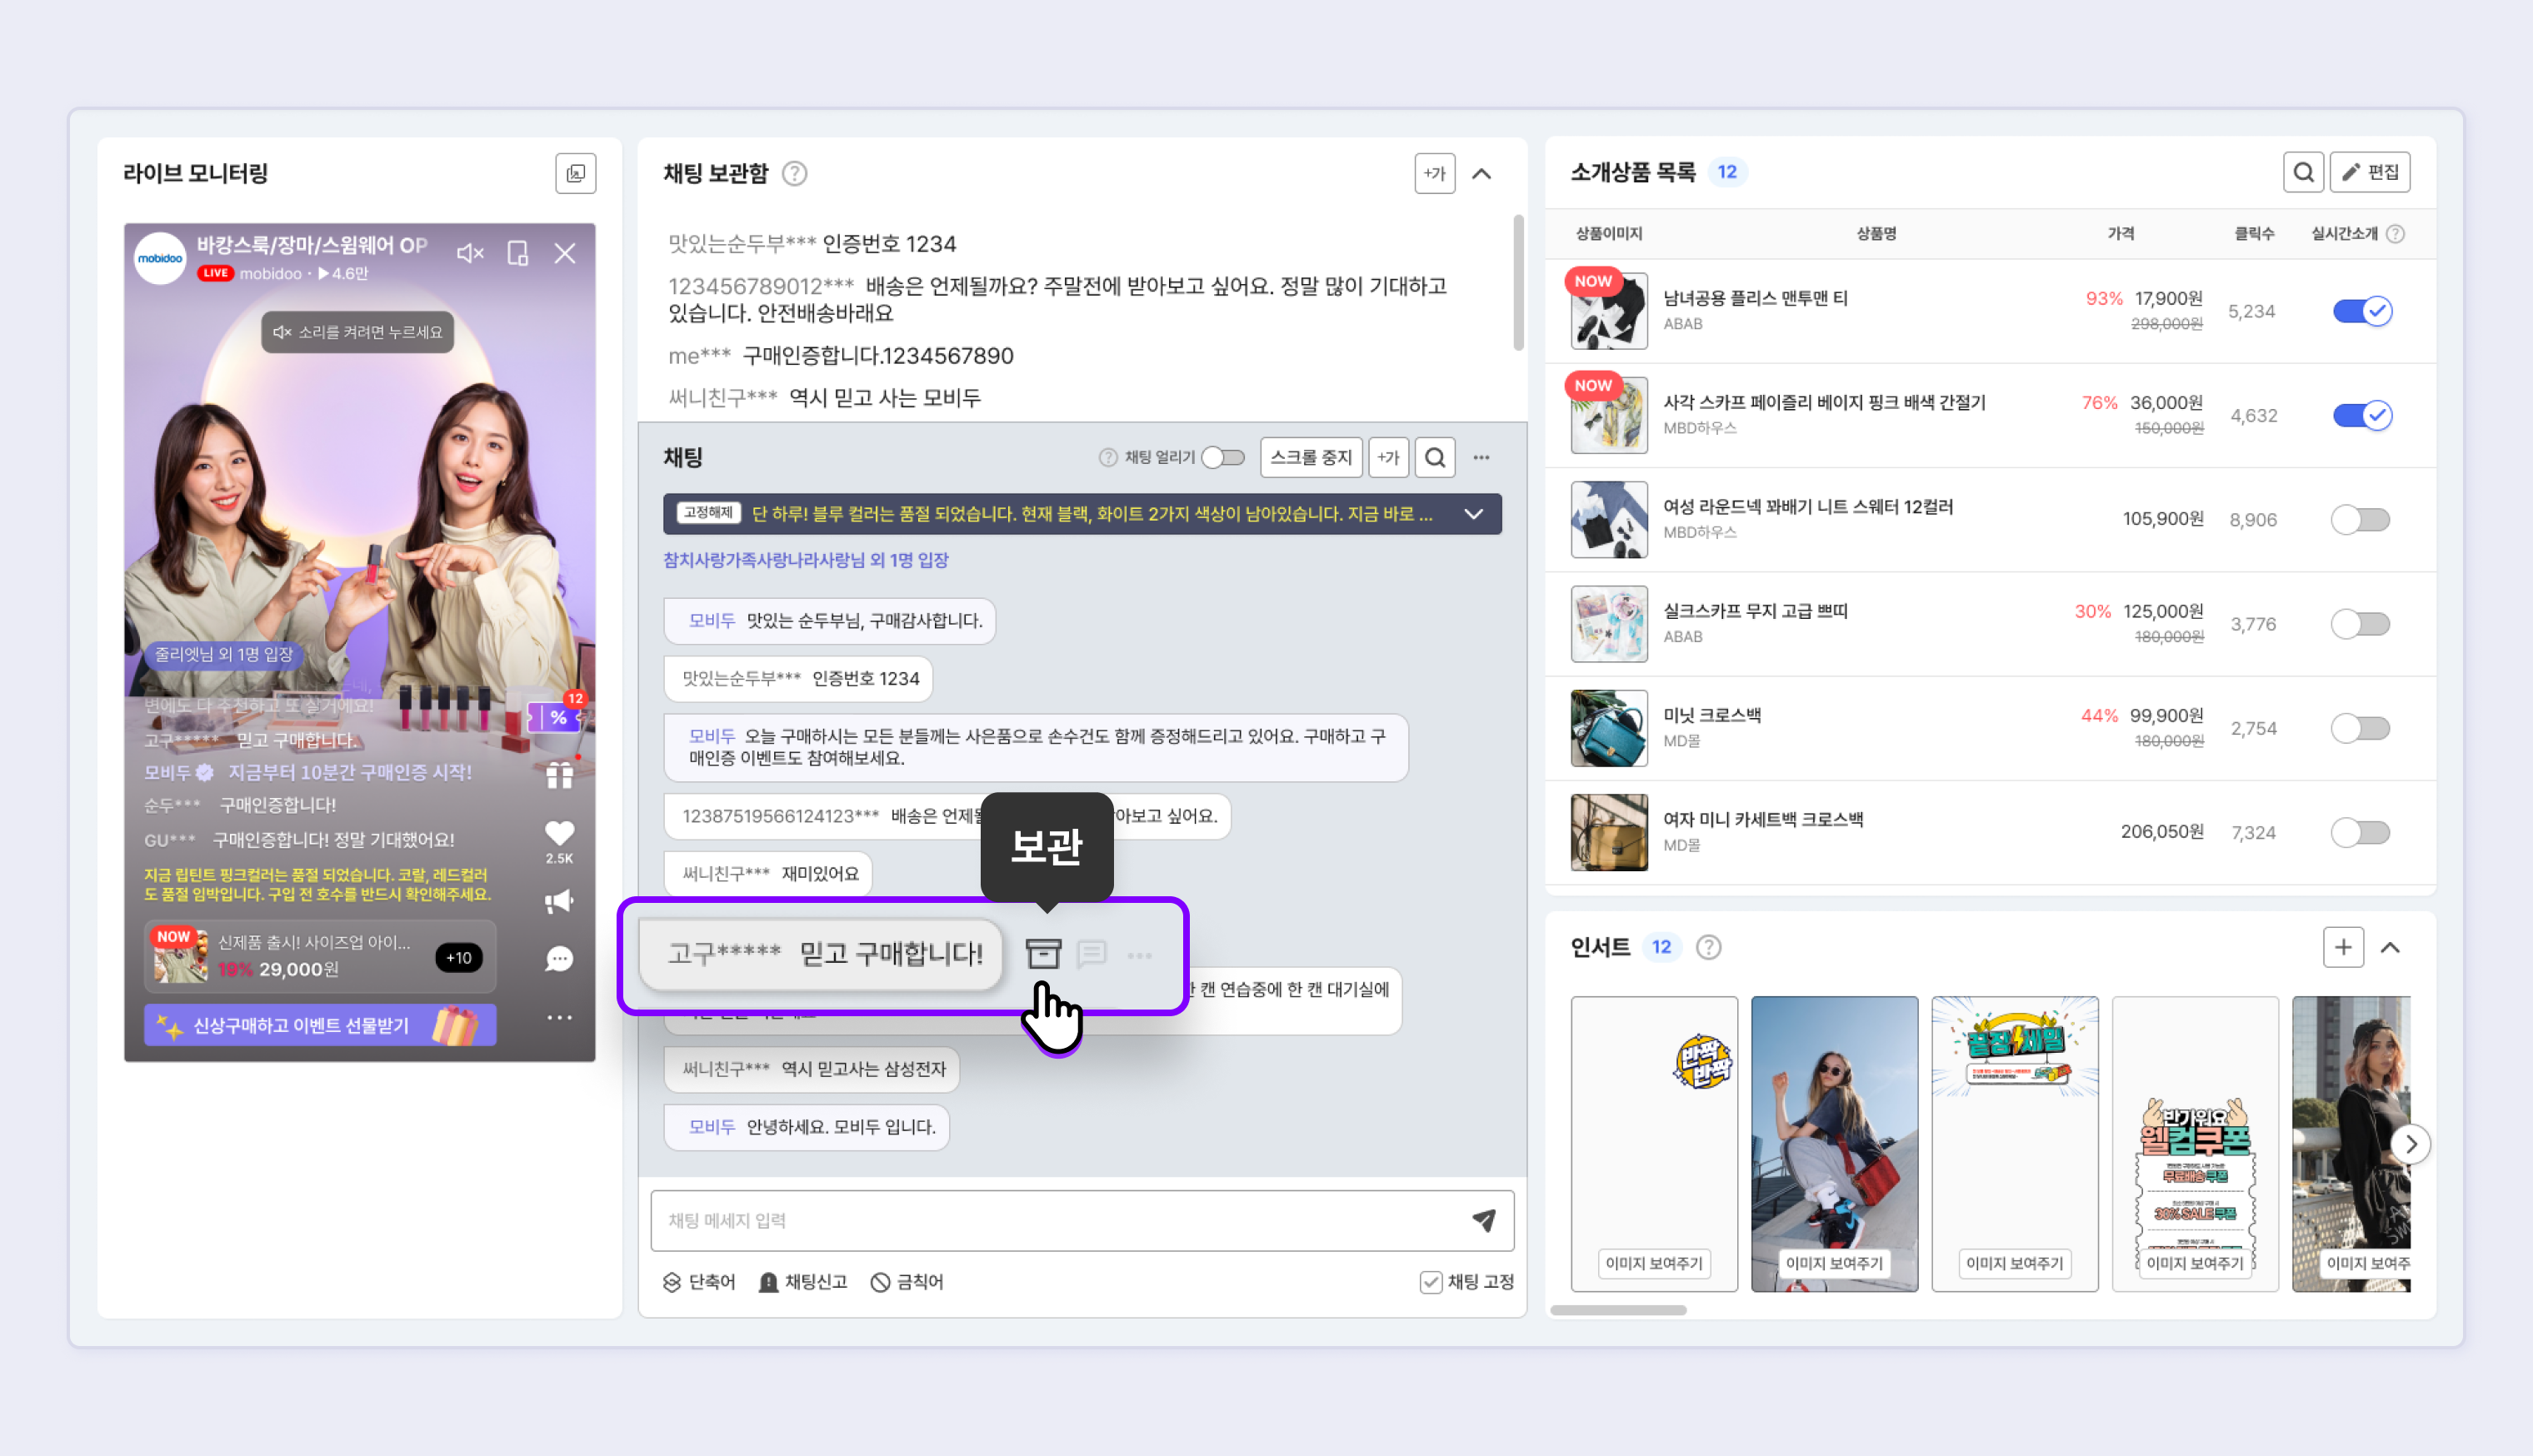
Task: Unmute the live video sound icon
Action: pos(470,253)
